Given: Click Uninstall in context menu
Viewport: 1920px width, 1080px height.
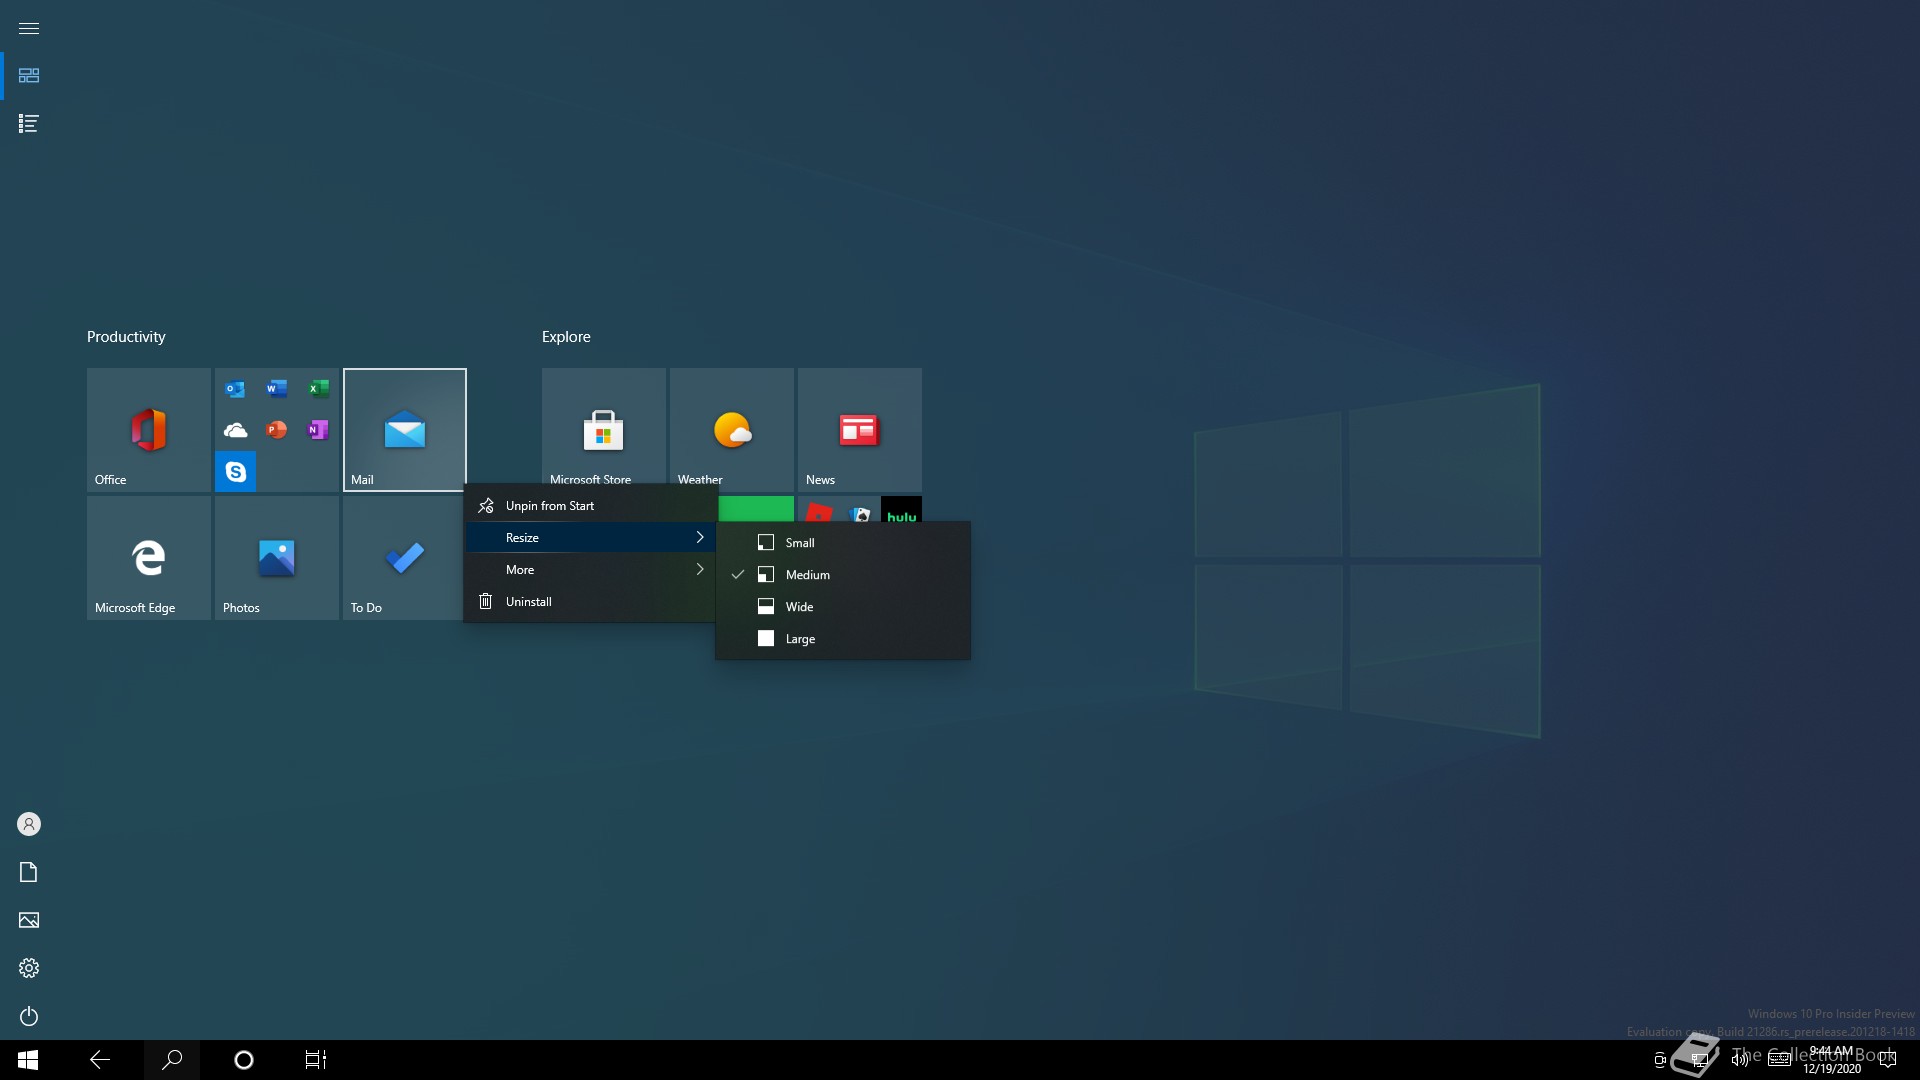Looking at the screenshot, I should pos(528,602).
